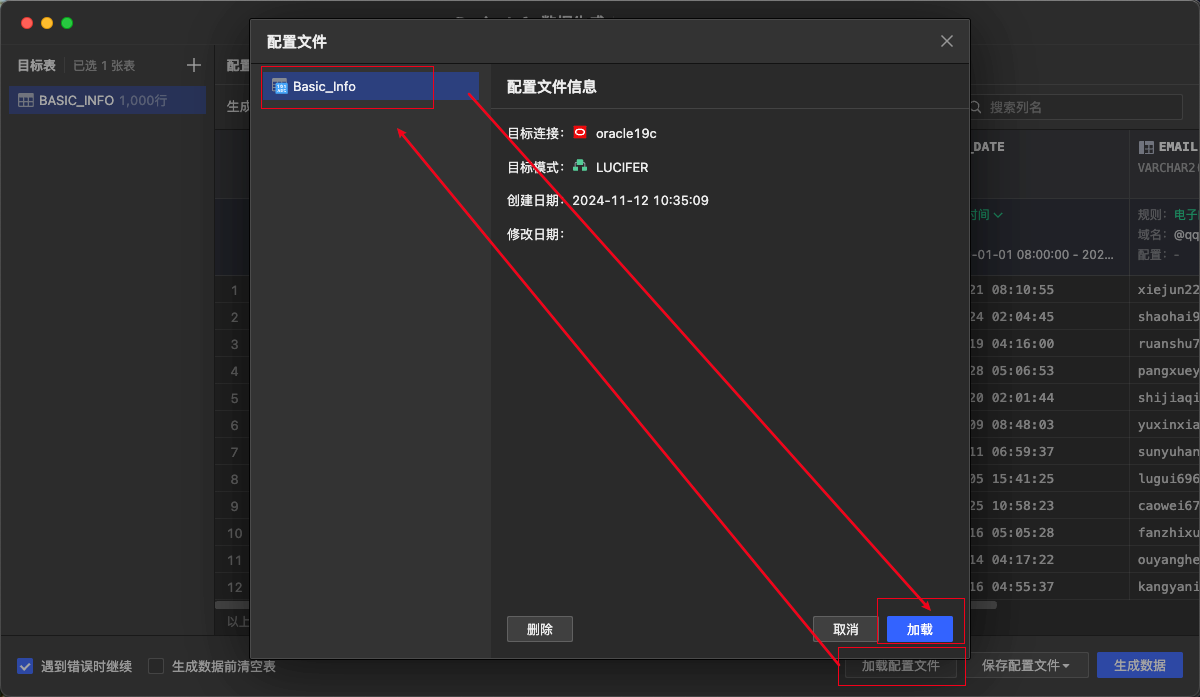Select the Basic_Info profile in the list
The width and height of the screenshot is (1200, 697).
[x=369, y=87]
